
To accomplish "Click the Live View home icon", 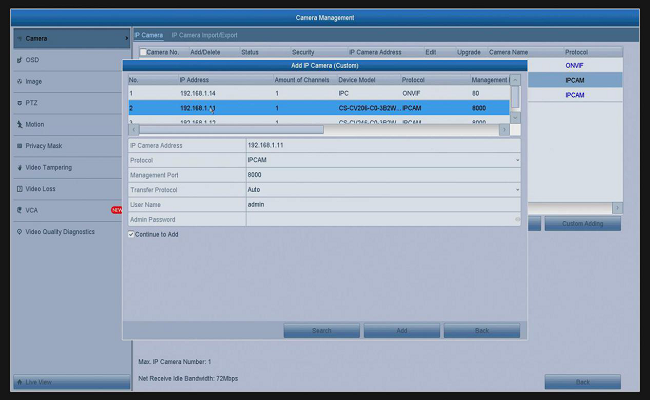I will point(19,382).
